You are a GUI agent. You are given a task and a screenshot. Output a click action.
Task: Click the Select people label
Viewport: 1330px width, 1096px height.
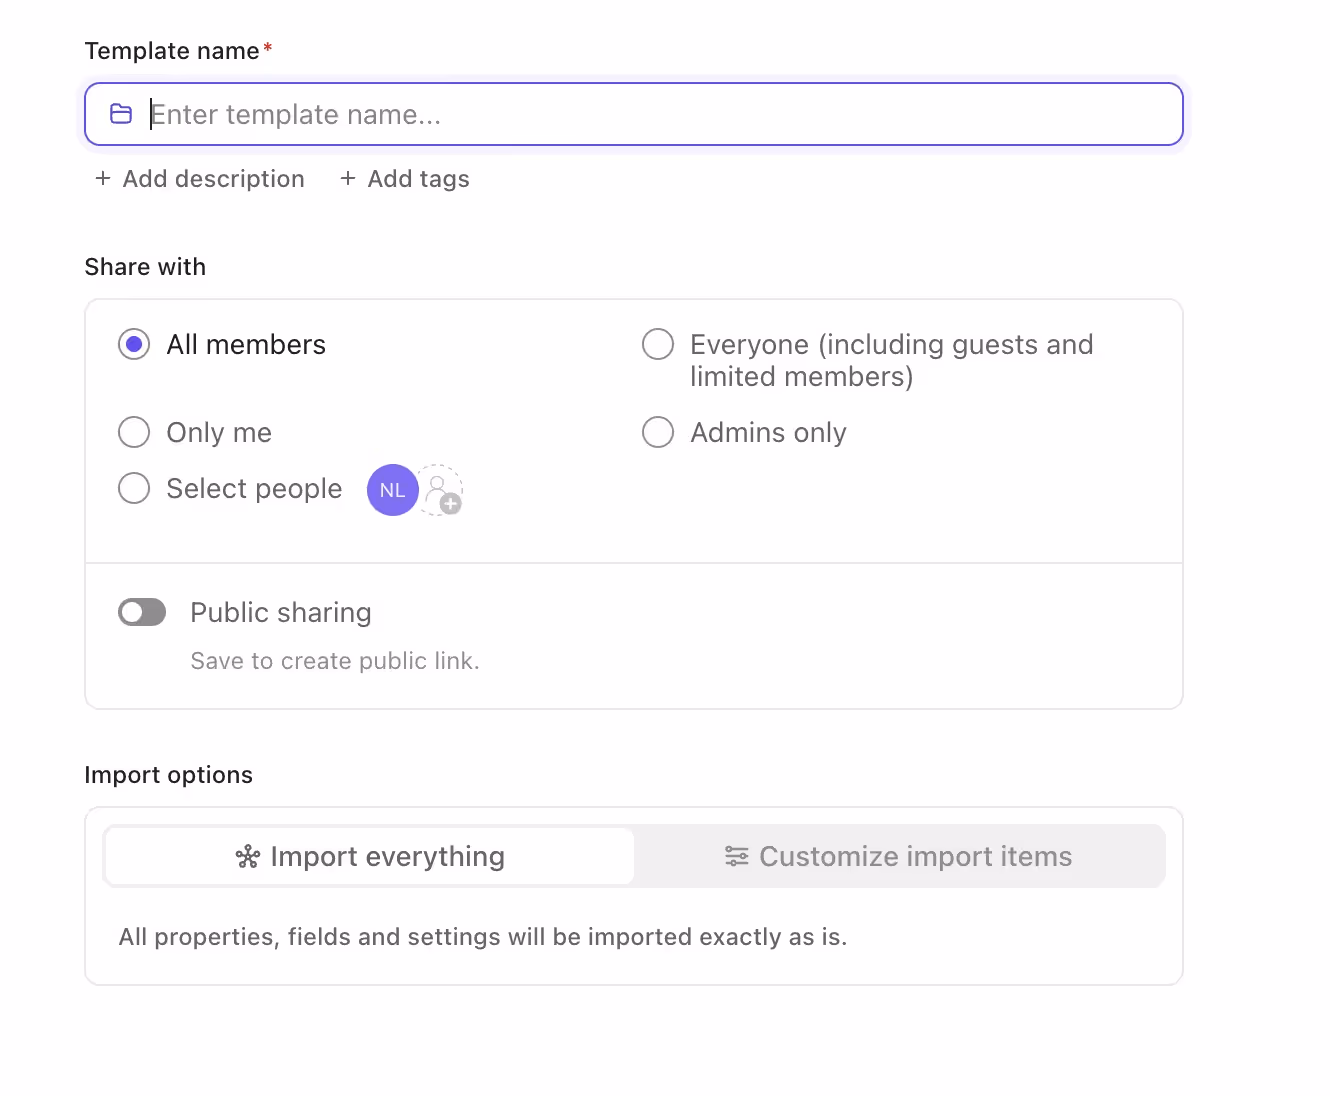coord(254,489)
